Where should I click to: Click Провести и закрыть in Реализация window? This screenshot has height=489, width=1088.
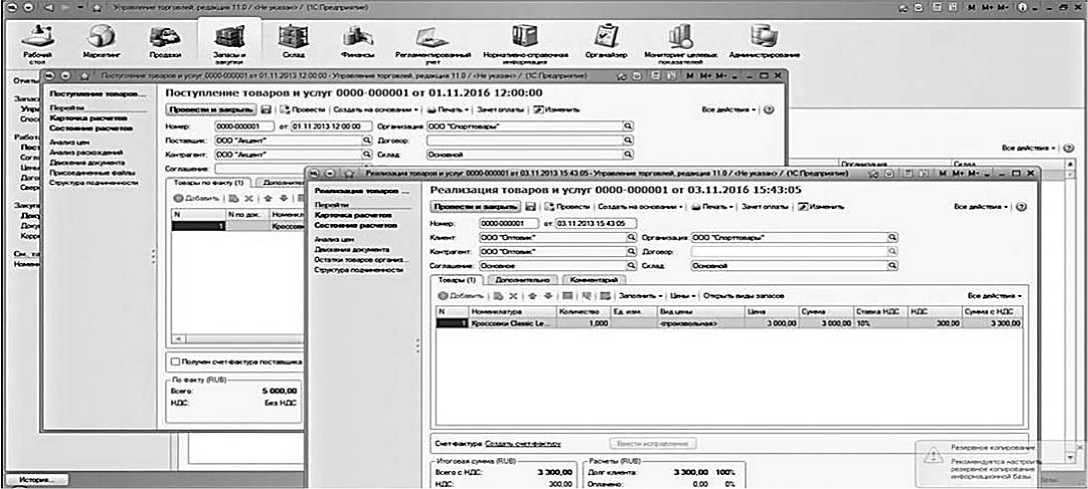tap(476, 207)
